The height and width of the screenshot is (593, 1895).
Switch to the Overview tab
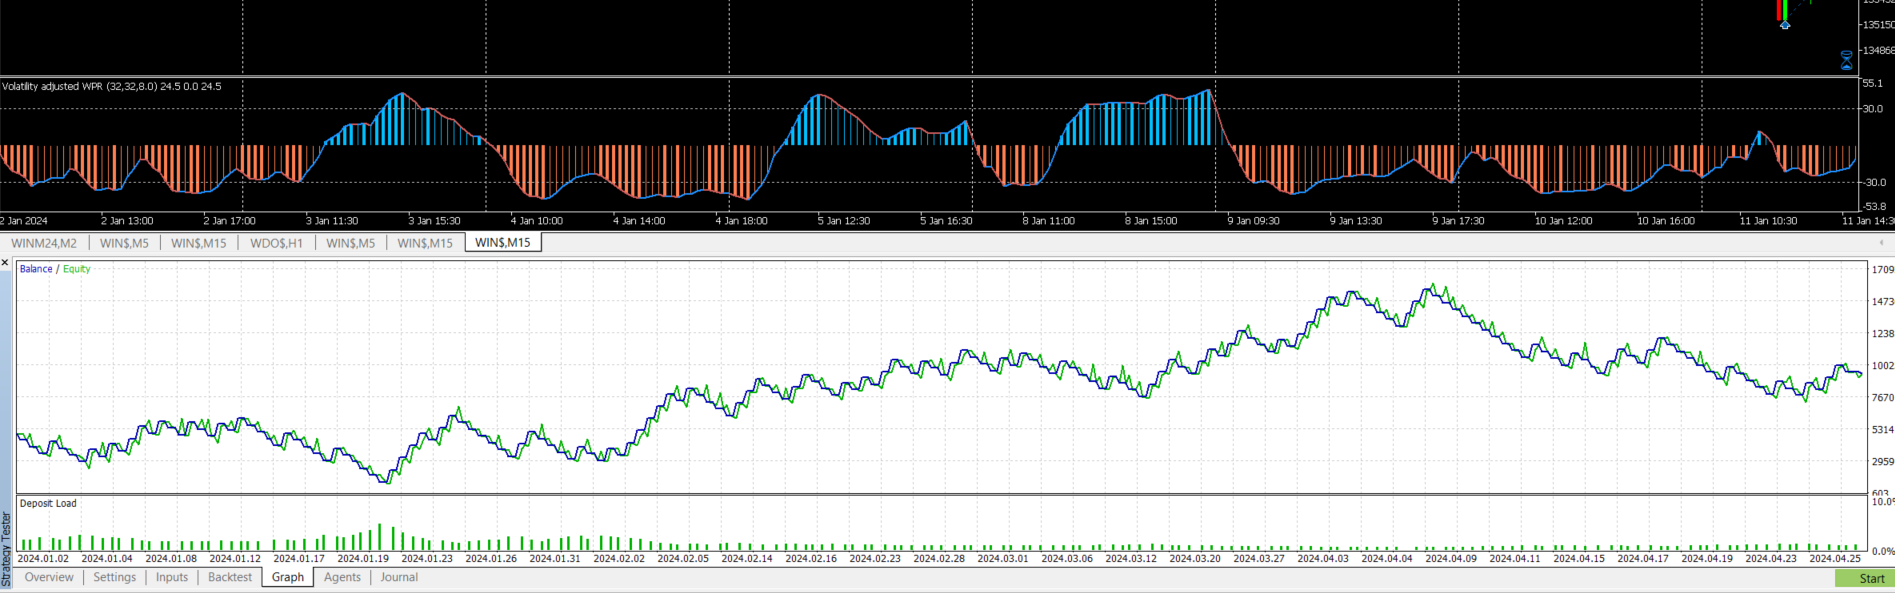coord(49,578)
